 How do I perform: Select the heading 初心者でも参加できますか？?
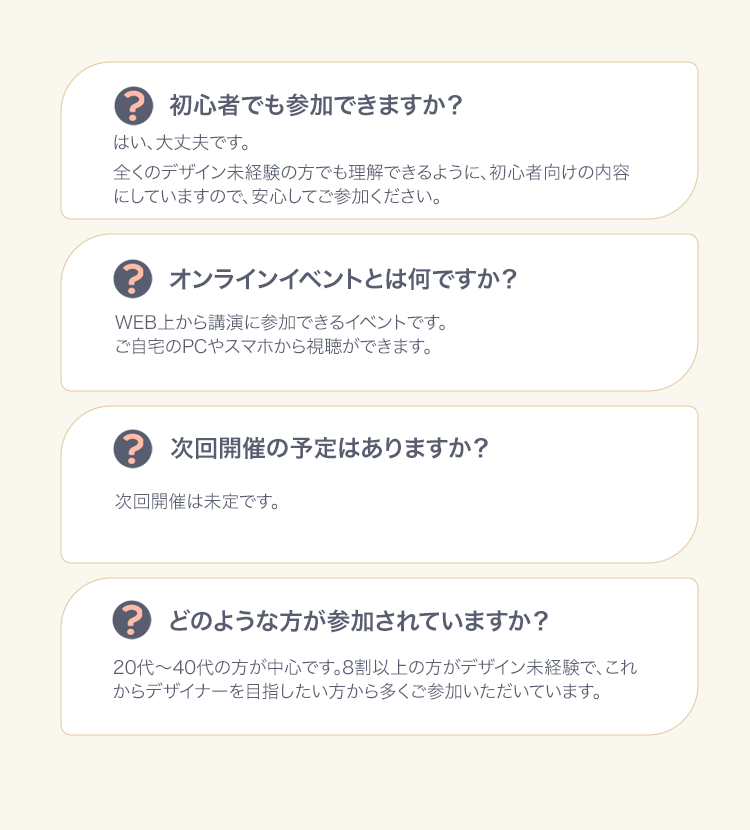coord(316,105)
